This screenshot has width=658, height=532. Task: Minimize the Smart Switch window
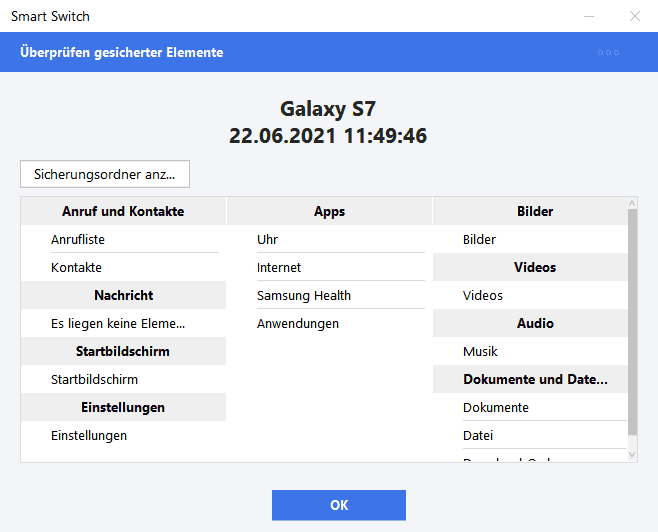coord(589,16)
